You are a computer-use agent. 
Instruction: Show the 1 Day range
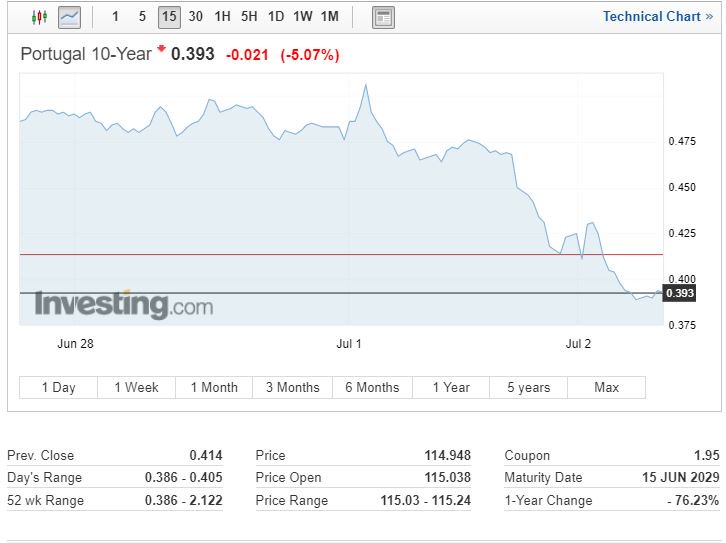(58, 388)
